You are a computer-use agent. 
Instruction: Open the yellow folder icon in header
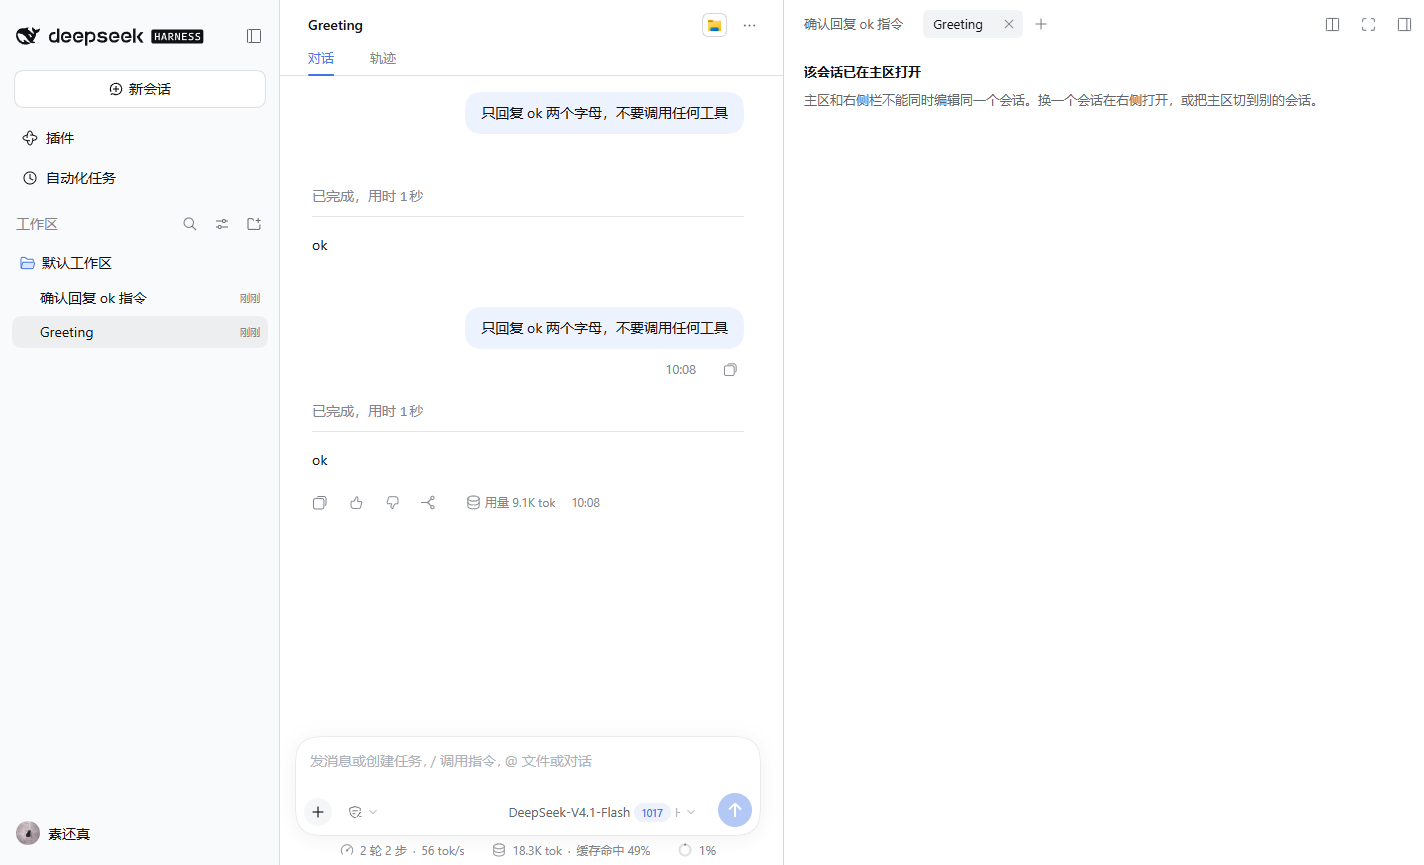tap(714, 25)
